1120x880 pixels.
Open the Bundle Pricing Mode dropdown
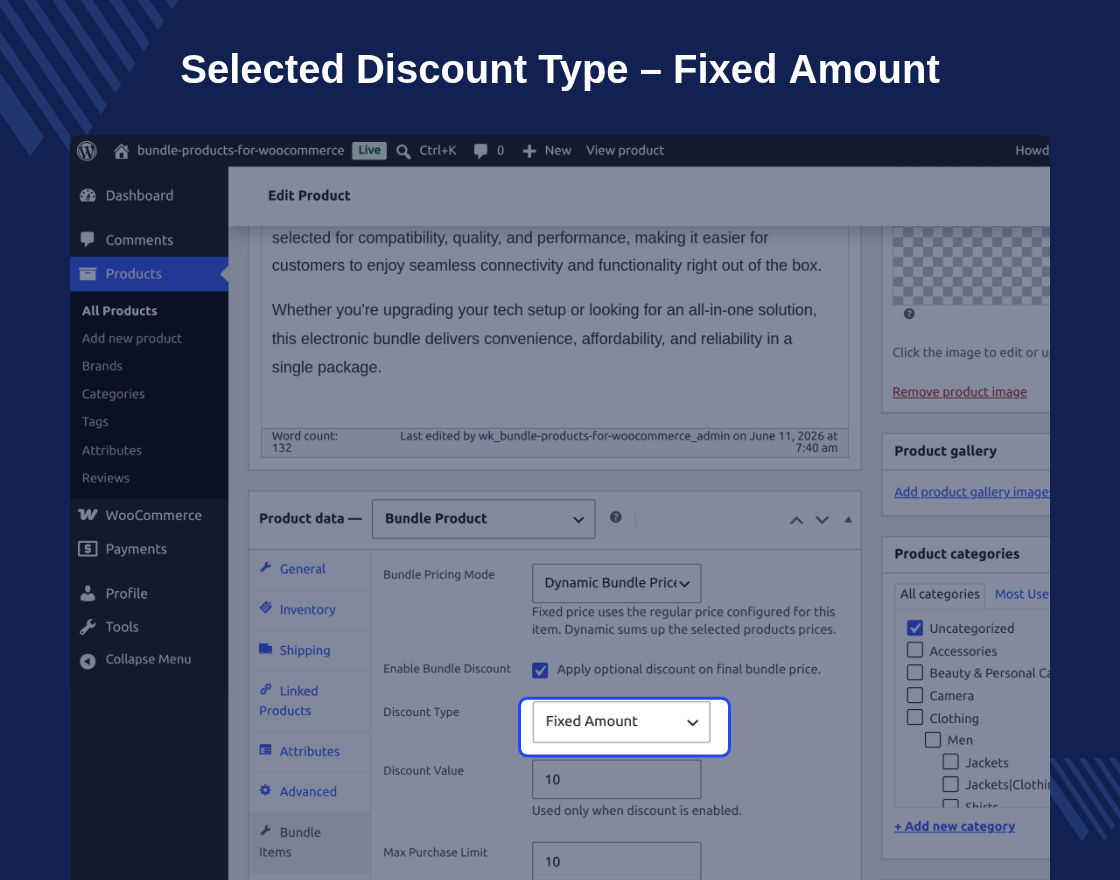pos(616,583)
